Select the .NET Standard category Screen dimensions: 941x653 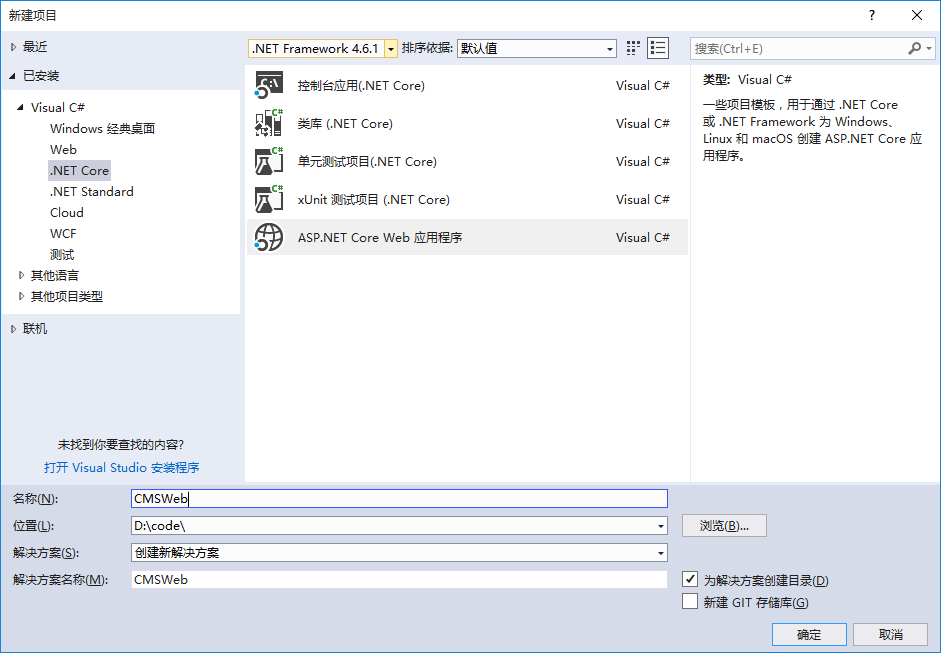click(92, 191)
